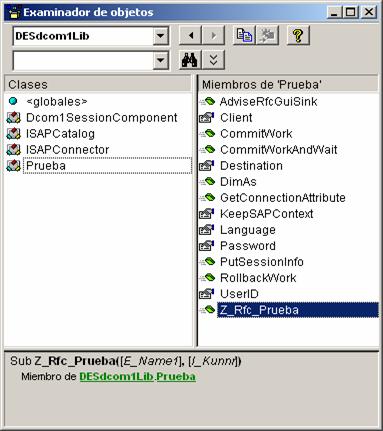
Task: Open the DESdcom1Lib library dropdown
Action: pyautogui.click(x=161, y=35)
